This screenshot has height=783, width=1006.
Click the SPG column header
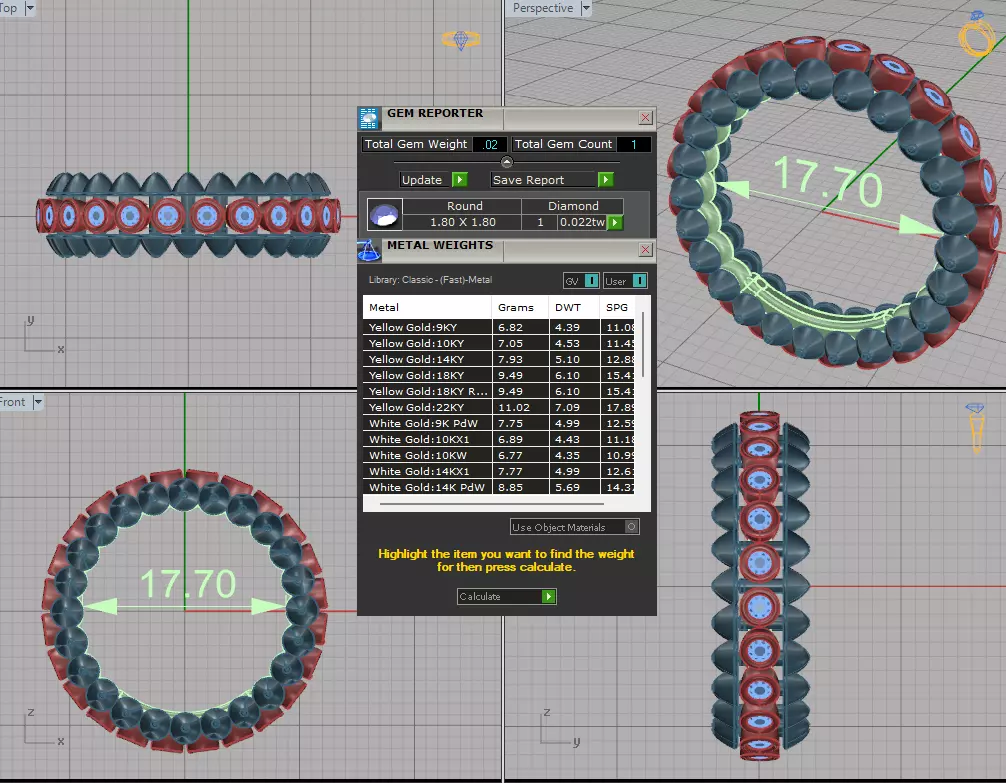point(617,307)
